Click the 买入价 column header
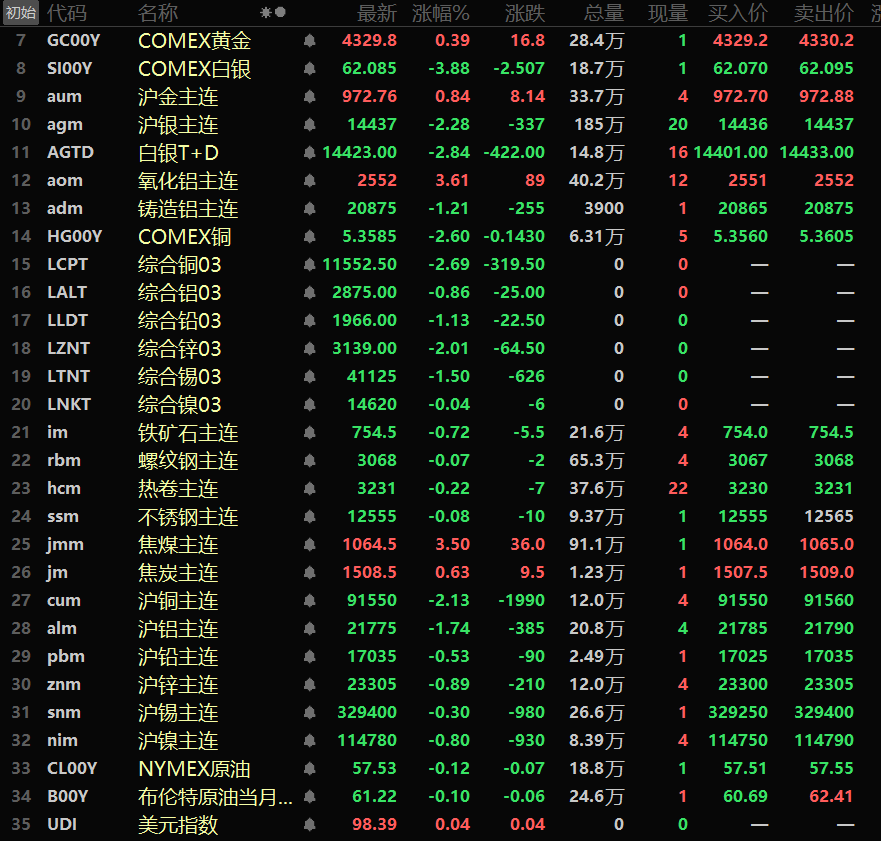 pos(738,13)
